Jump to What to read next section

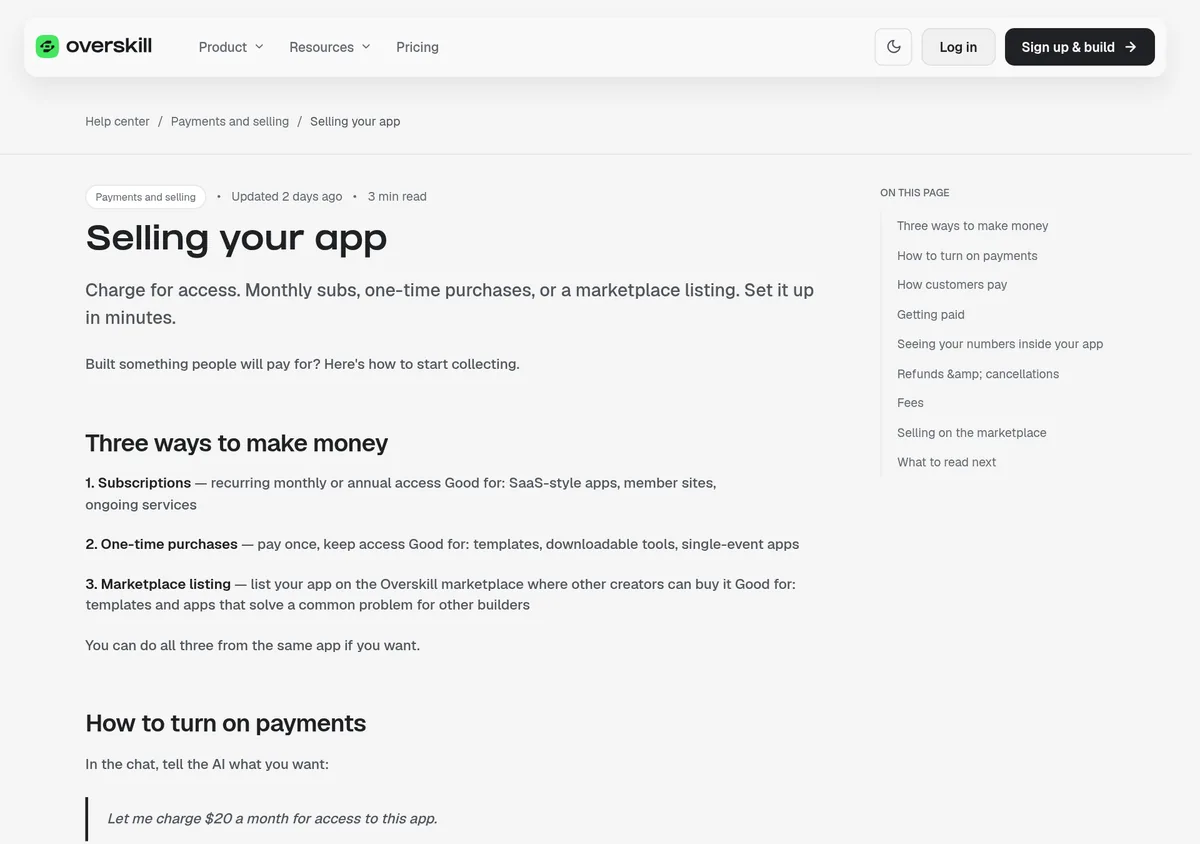pyautogui.click(x=946, y=462)
